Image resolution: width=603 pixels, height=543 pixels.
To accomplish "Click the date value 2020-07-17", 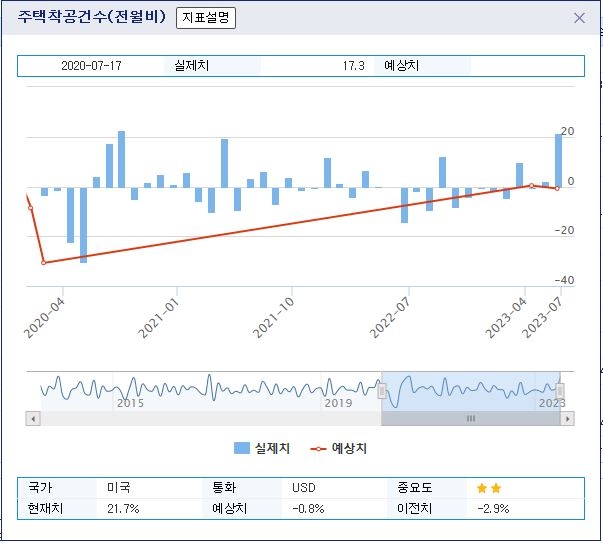I will (x=91, y=66).
